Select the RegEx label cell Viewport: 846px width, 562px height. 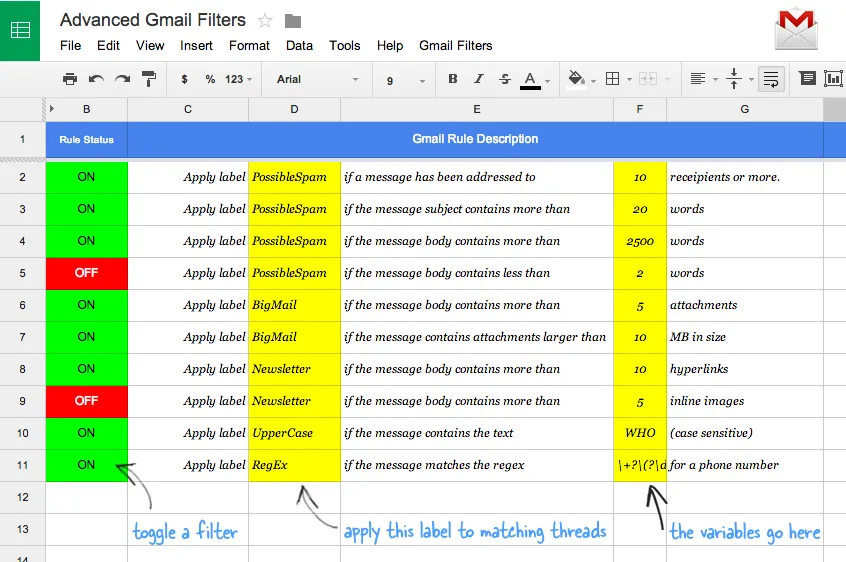tap(295, 465)
